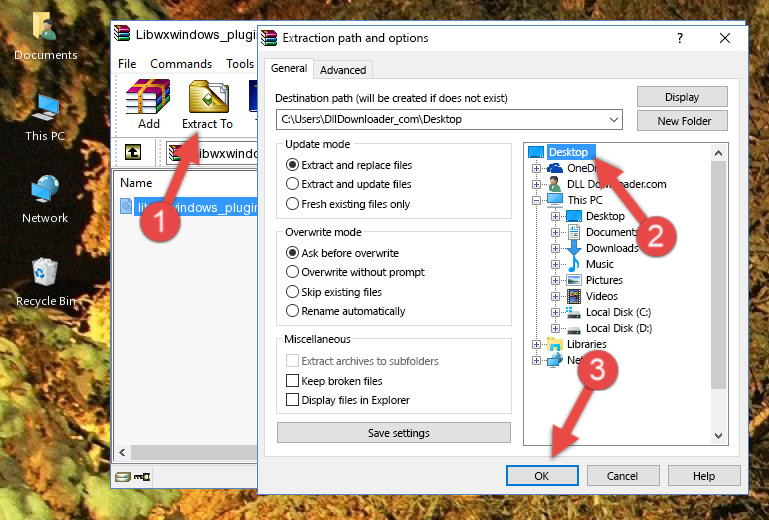This screenshot has width=769, height=520.
Task: Click the Cancel button
Action: tap(623, 476)
